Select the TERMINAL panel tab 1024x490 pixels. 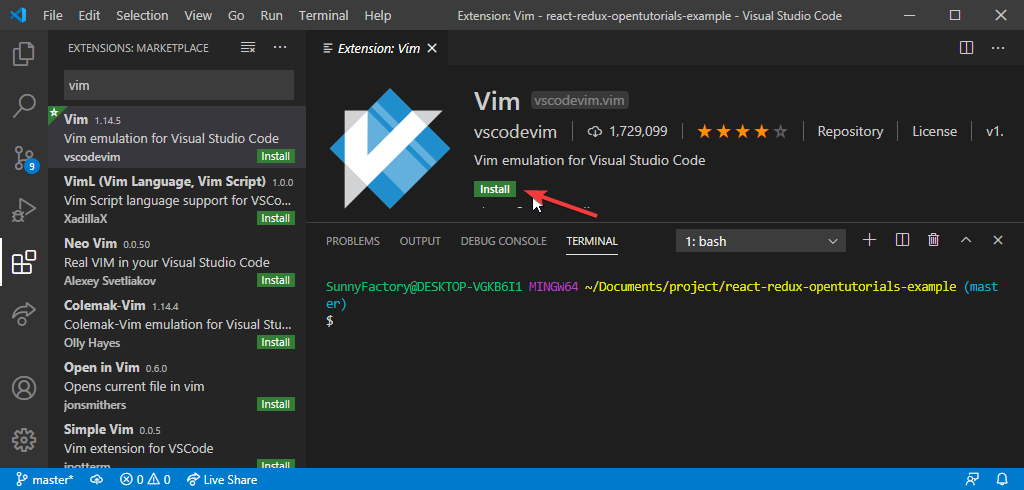[x=592, y=241]
